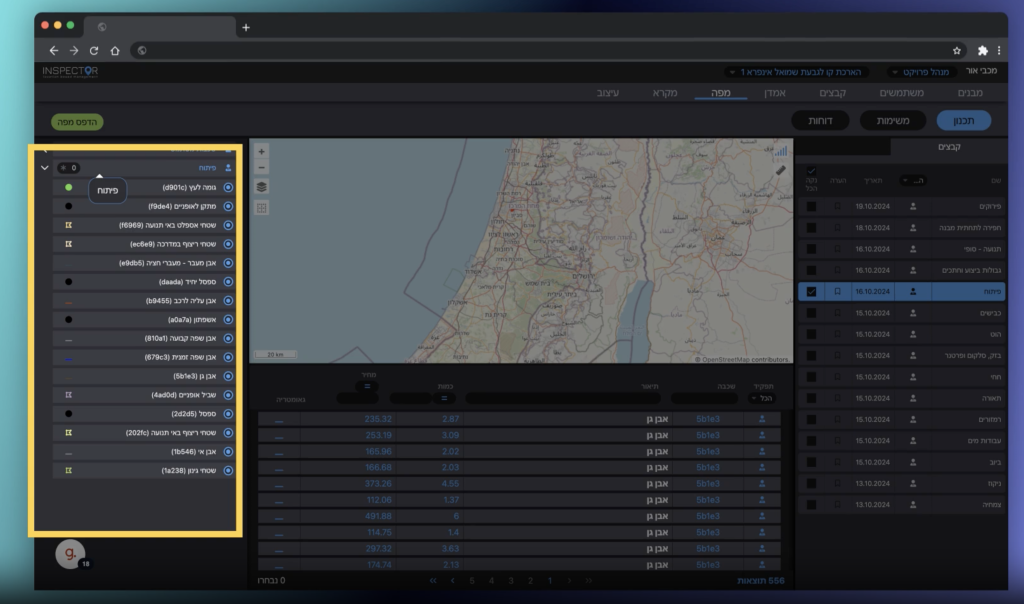The height and width of the screenshot is (604, 1024).
Task: Open the column filter dropdown in files header
Action: pyautogui.click(x=913, y=180)
